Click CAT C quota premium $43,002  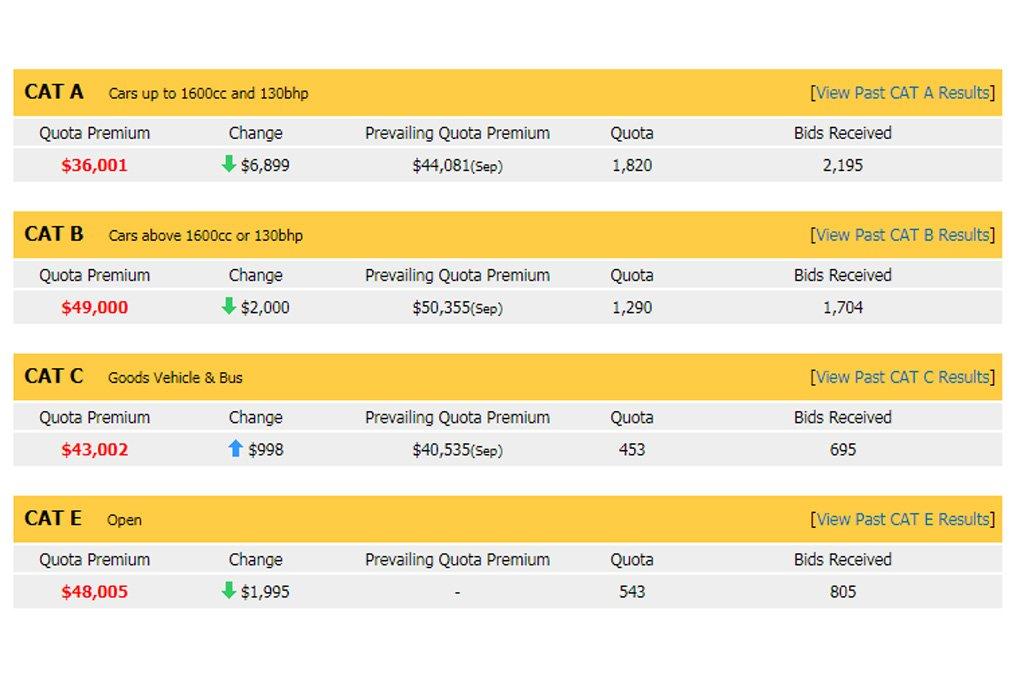[x=95, y=450]
